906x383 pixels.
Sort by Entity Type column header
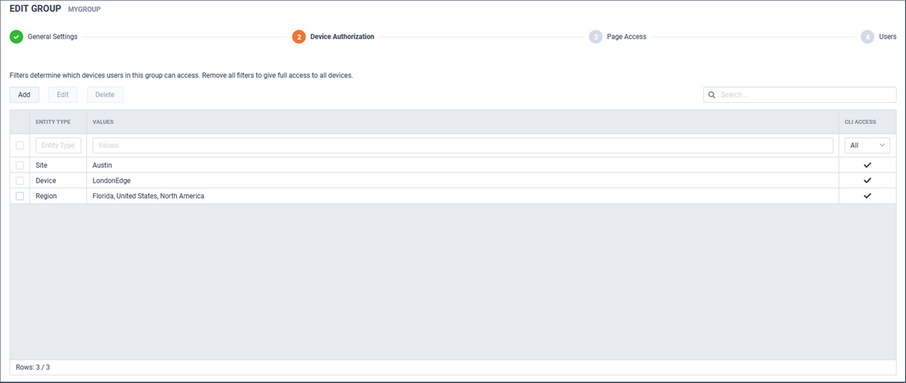(58, 122)
